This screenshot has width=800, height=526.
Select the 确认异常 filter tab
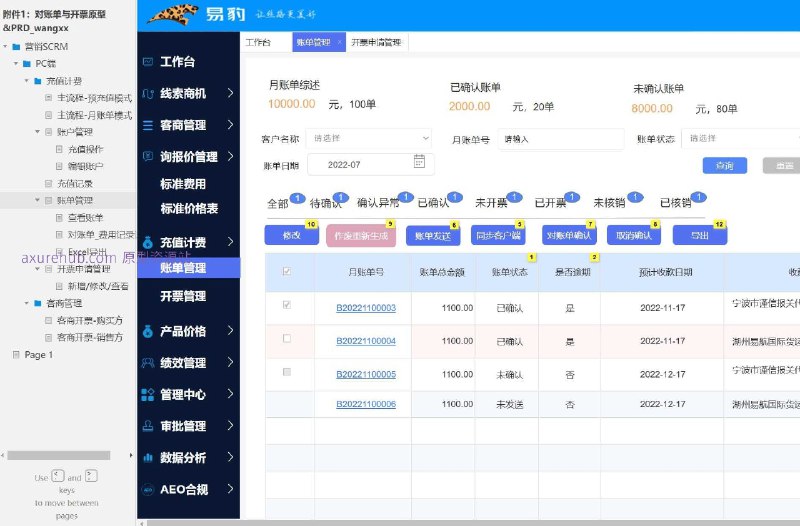coord(378,203)
